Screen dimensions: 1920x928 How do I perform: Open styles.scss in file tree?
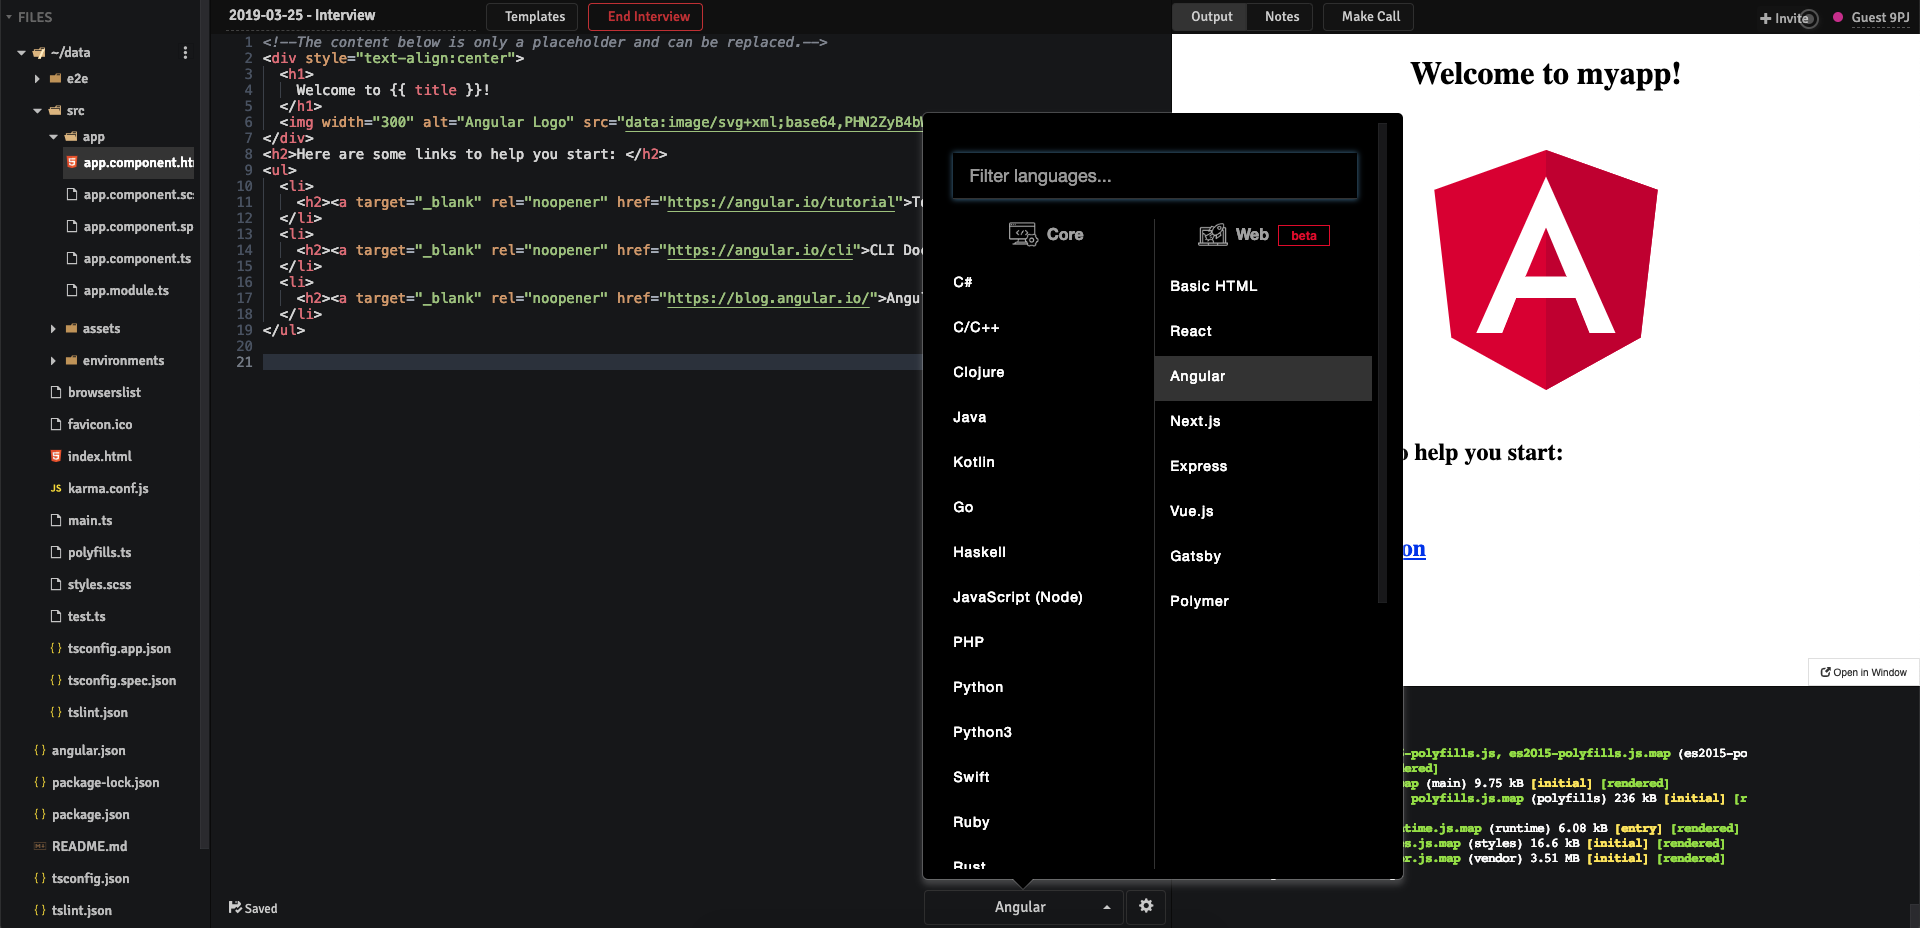coord(99,584)
